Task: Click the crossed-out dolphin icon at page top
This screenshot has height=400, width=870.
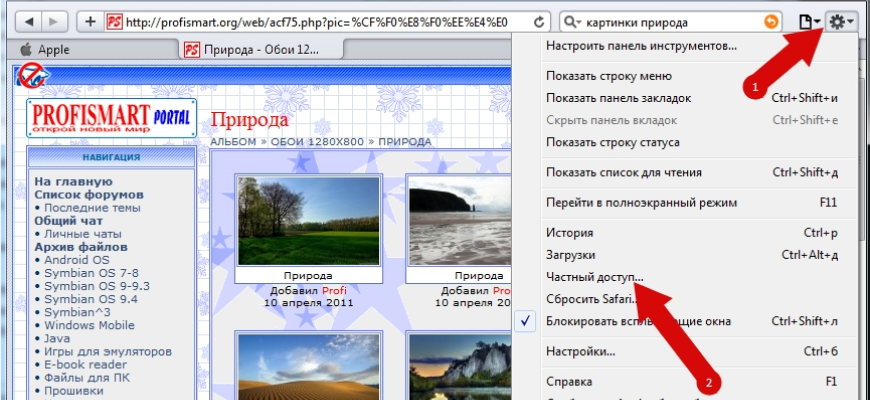Action: click(33, 75)
